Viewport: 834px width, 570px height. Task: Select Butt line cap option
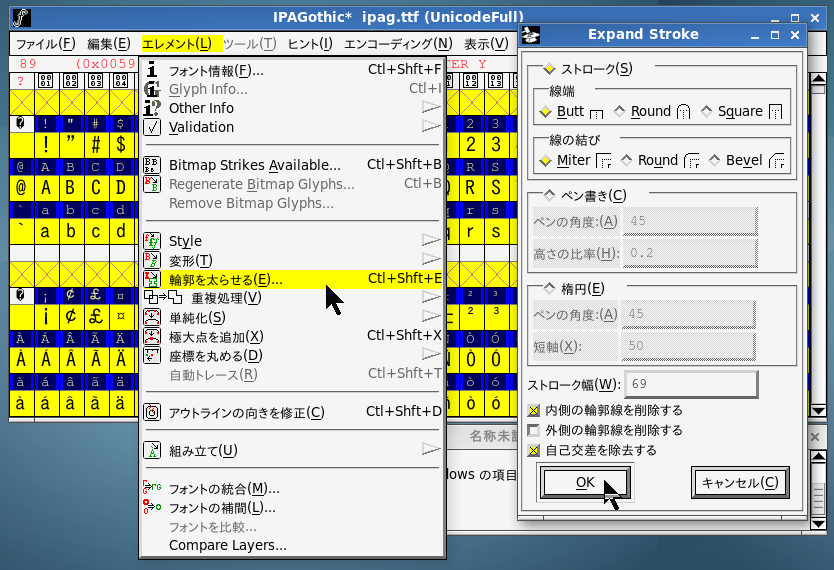(x=545, y=112)
